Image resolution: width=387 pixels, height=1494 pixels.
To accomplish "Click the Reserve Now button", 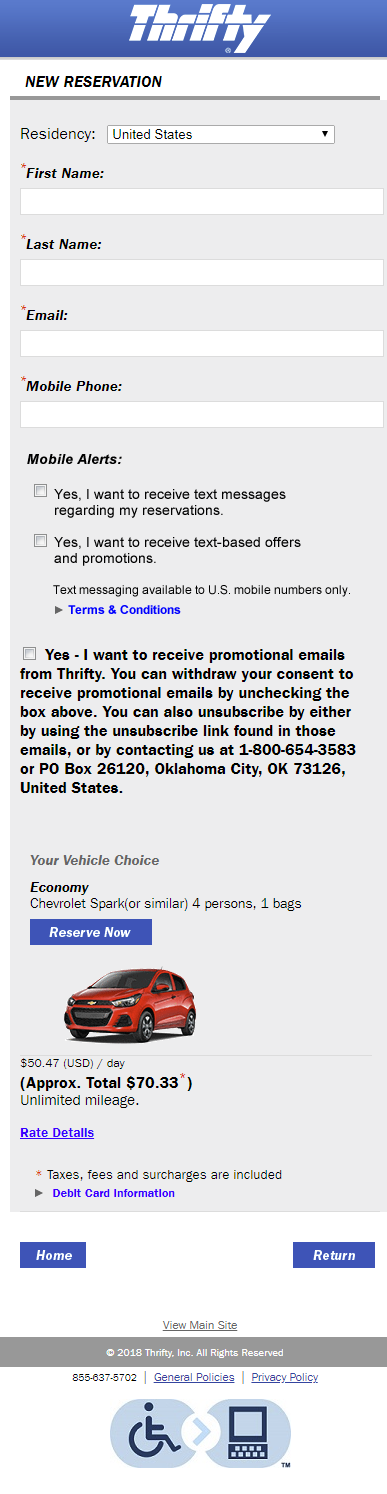I will click(91, 932).
